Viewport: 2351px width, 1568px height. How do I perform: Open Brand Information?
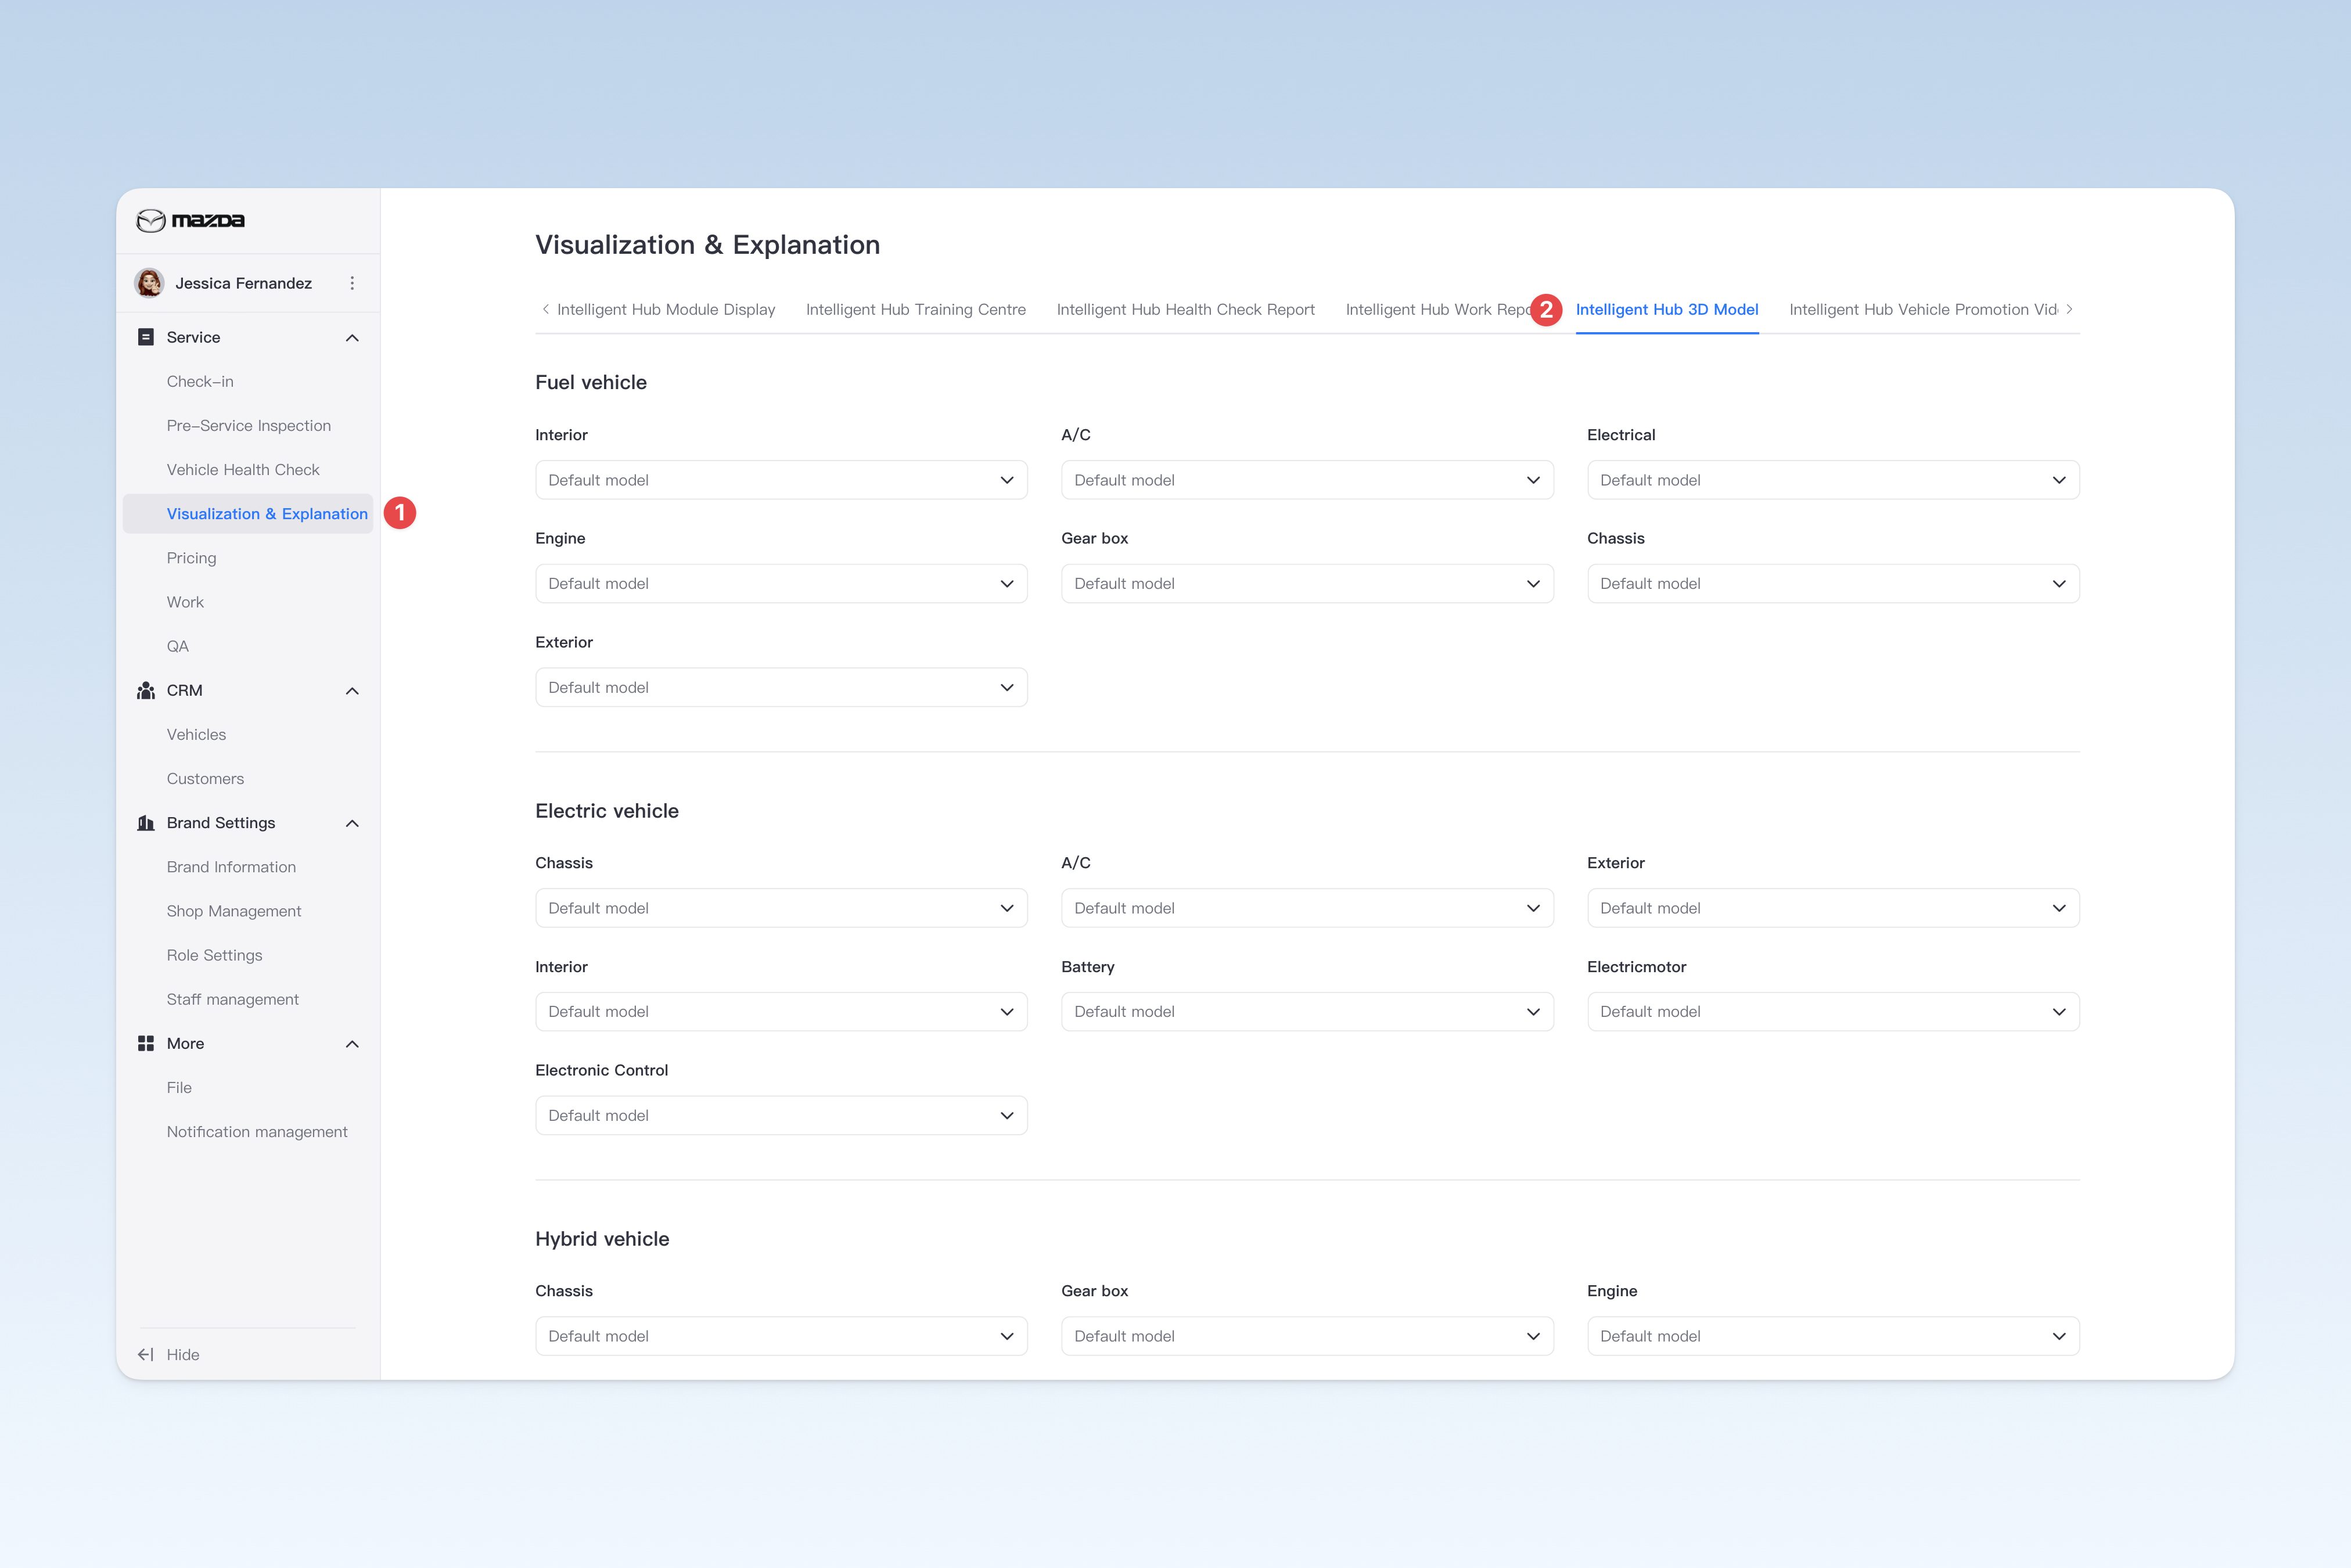tap(231, 867)
